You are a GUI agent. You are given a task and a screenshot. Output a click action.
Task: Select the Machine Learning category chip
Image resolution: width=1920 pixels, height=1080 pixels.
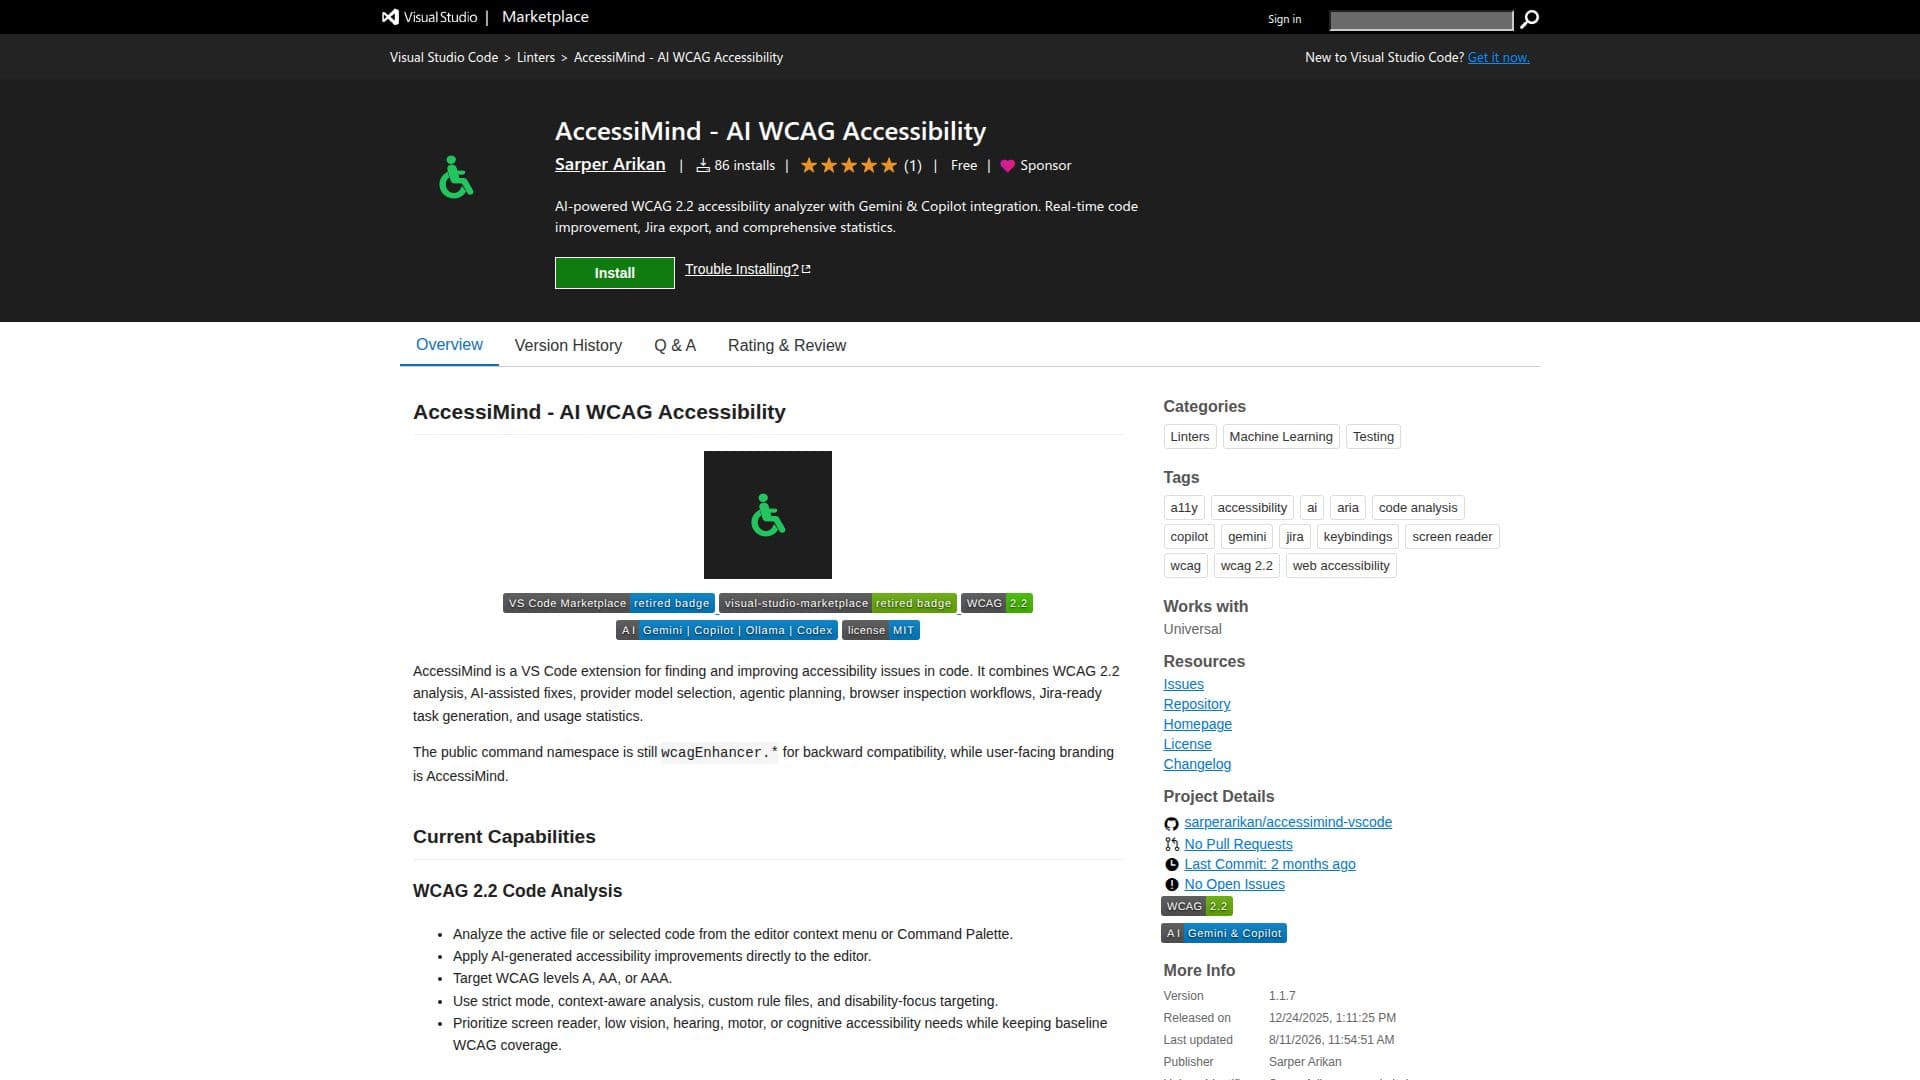click(1281, 437)
